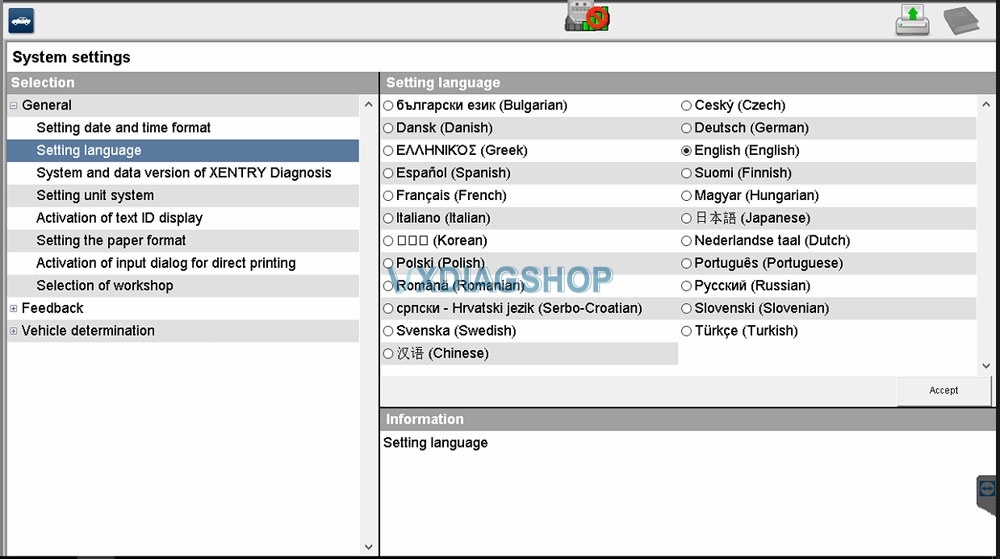Click the battery connection status icon
Screen dimensions: 1000x559
click(587, 17)
